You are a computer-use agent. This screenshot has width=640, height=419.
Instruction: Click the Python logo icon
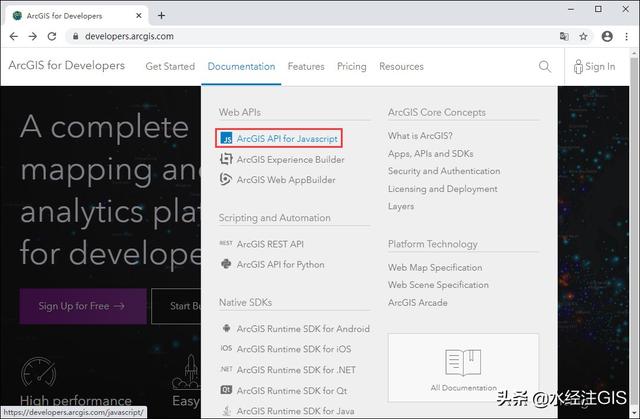[226, 264]
